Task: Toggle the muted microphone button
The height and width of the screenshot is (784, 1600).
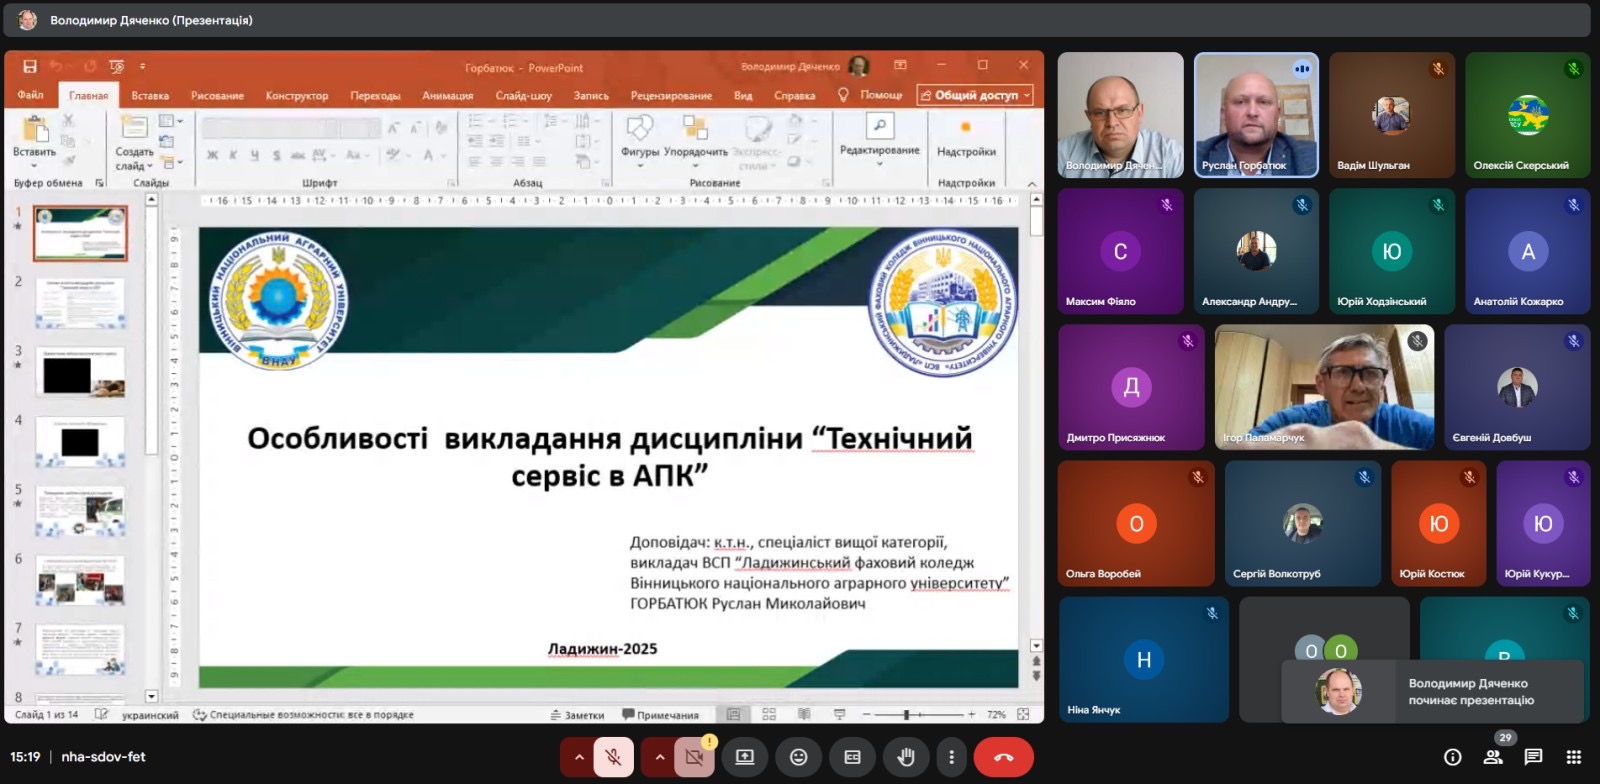Action: point(614,757)
